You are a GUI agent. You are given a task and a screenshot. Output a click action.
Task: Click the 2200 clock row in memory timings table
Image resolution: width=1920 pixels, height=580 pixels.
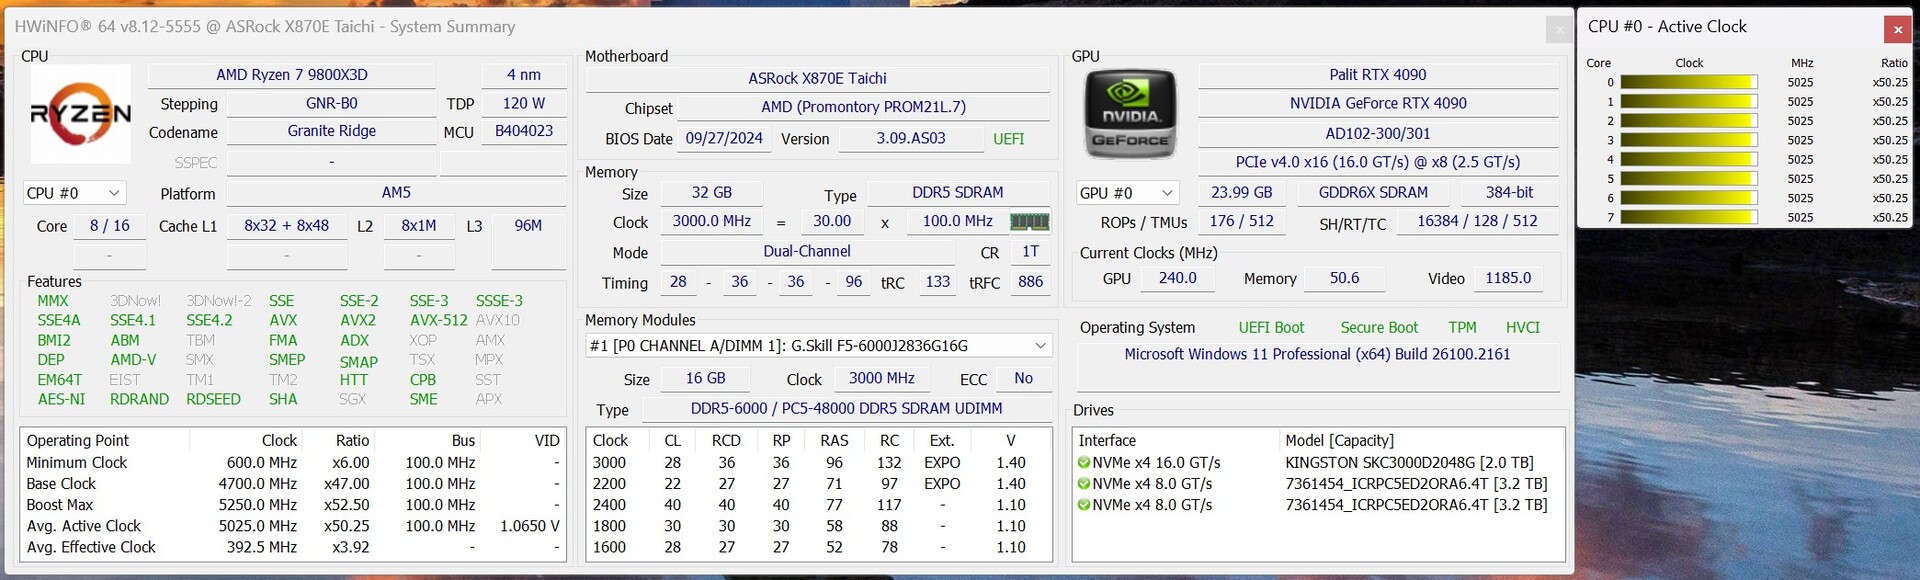tap(818, 484)
